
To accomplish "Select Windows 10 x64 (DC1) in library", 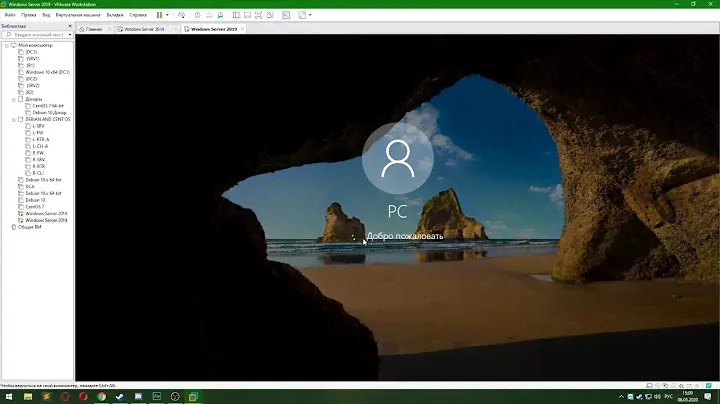I will (48, 73).
